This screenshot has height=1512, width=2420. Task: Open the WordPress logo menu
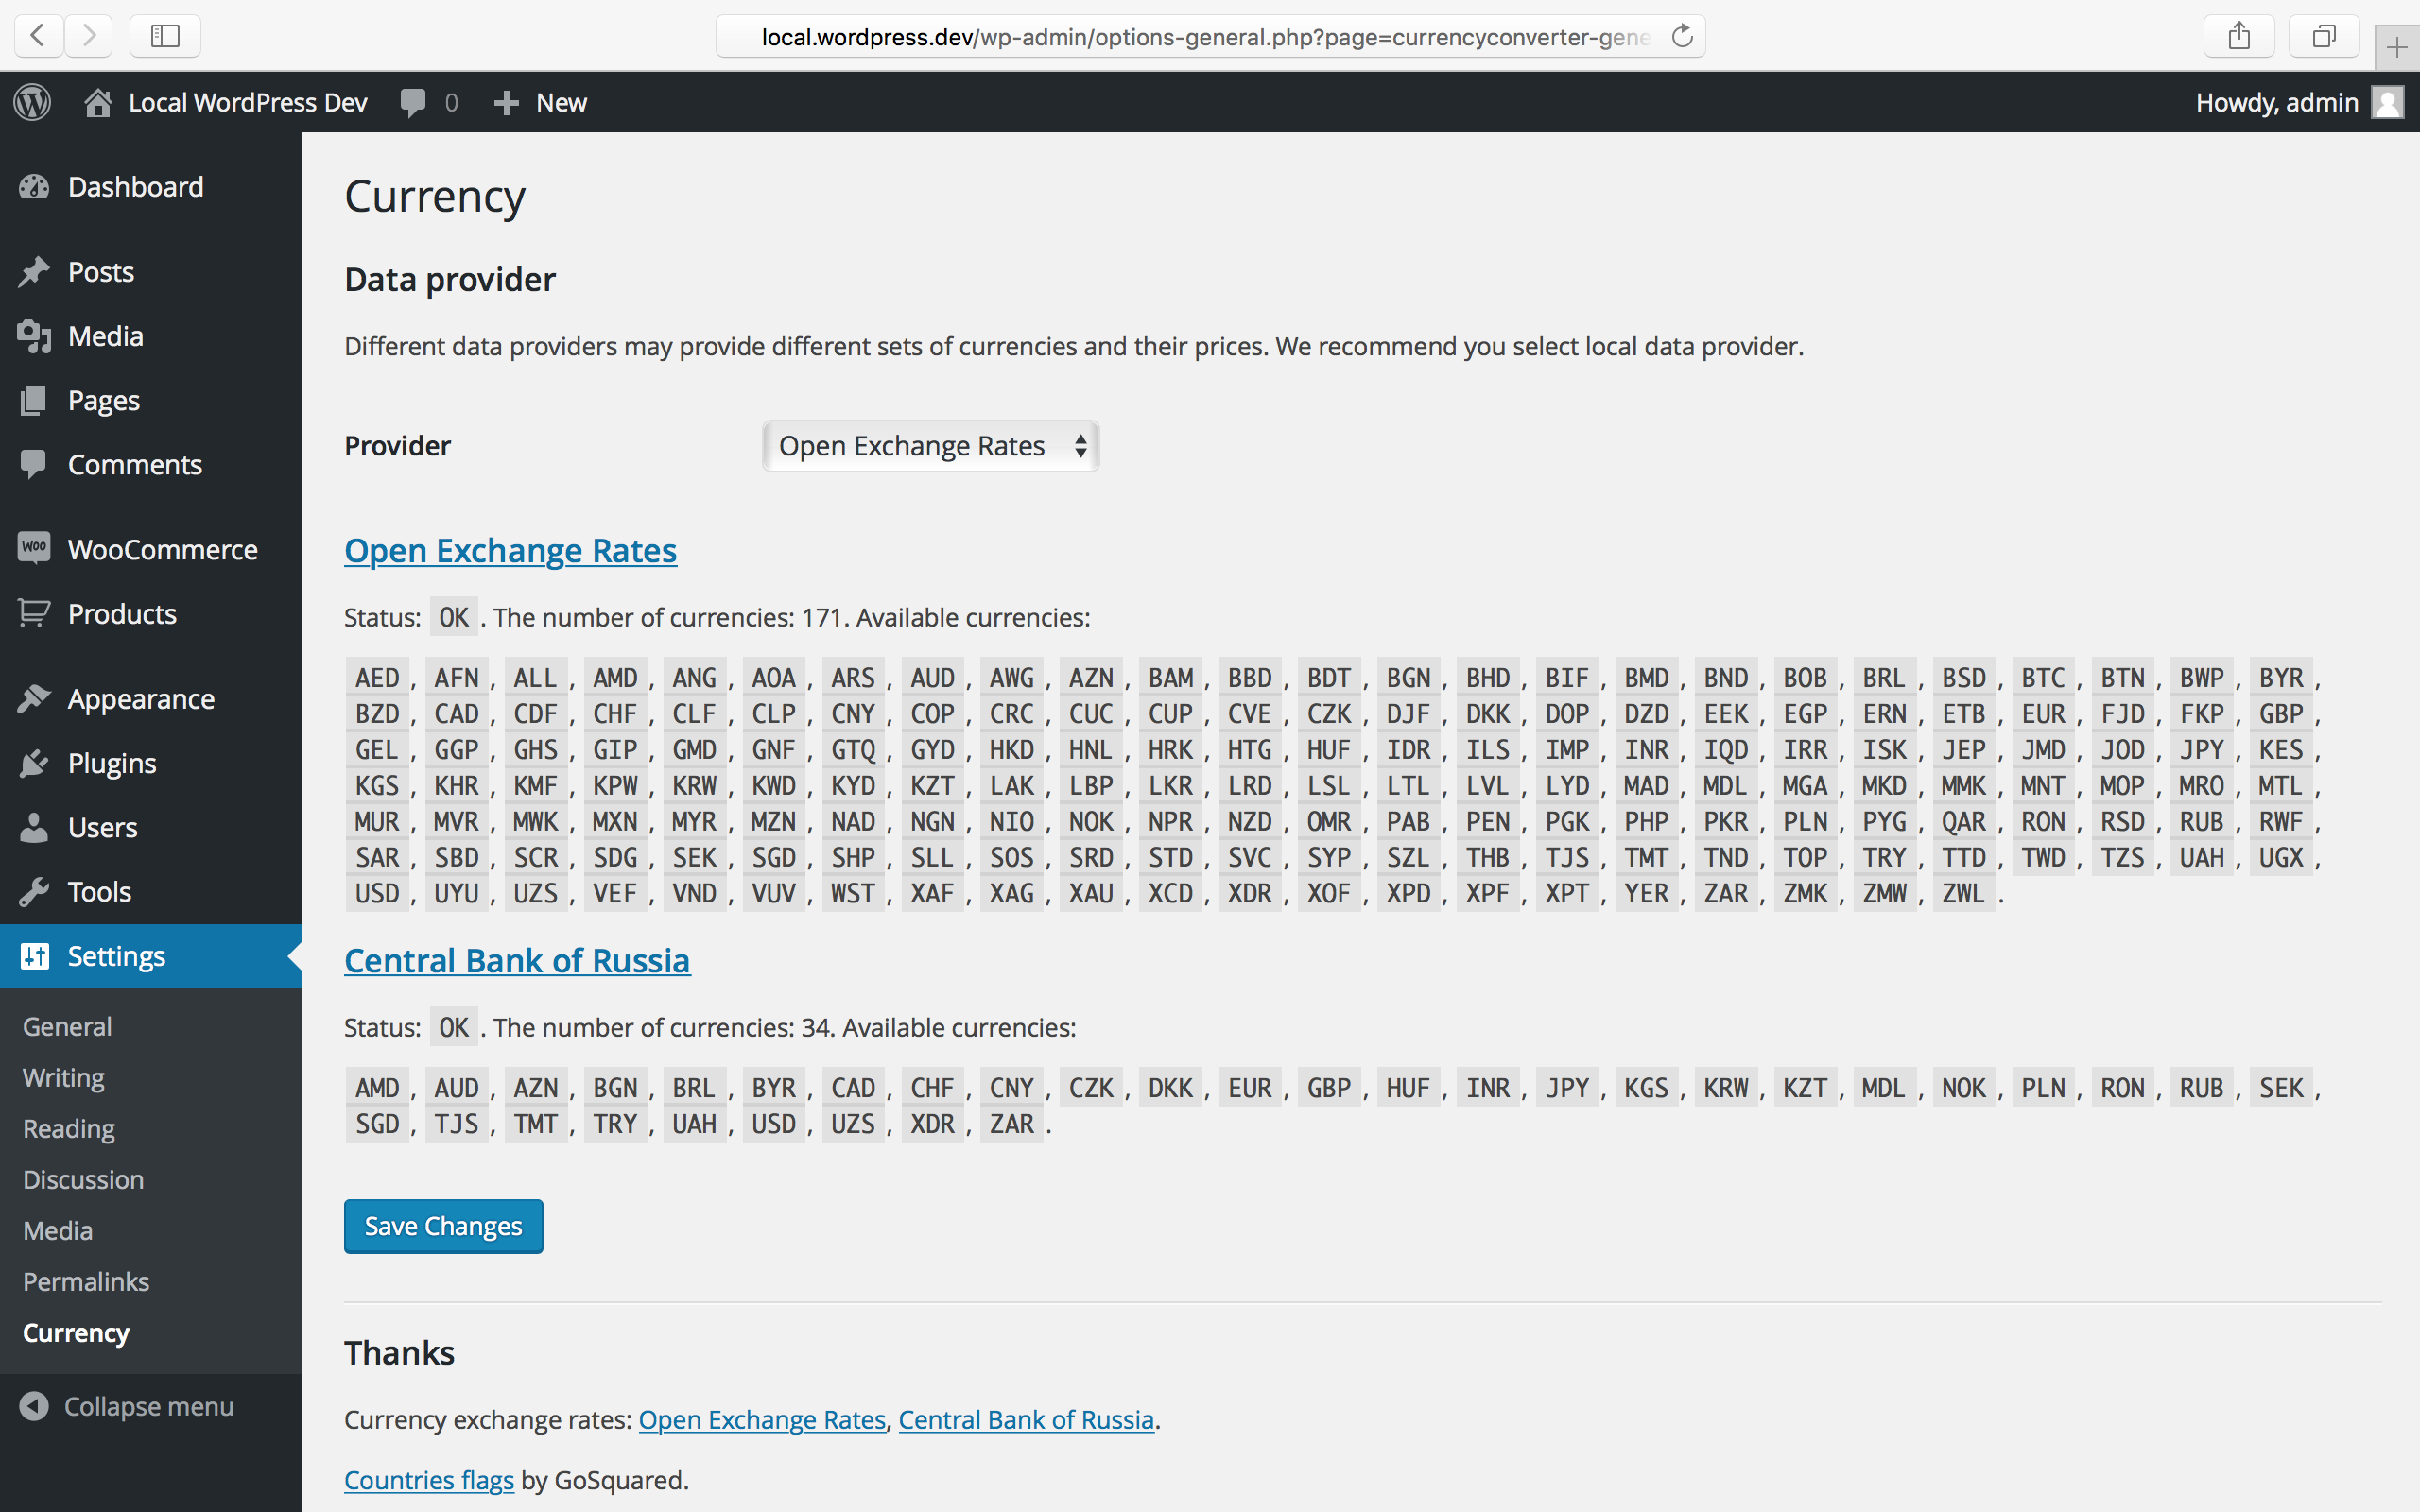32,101
